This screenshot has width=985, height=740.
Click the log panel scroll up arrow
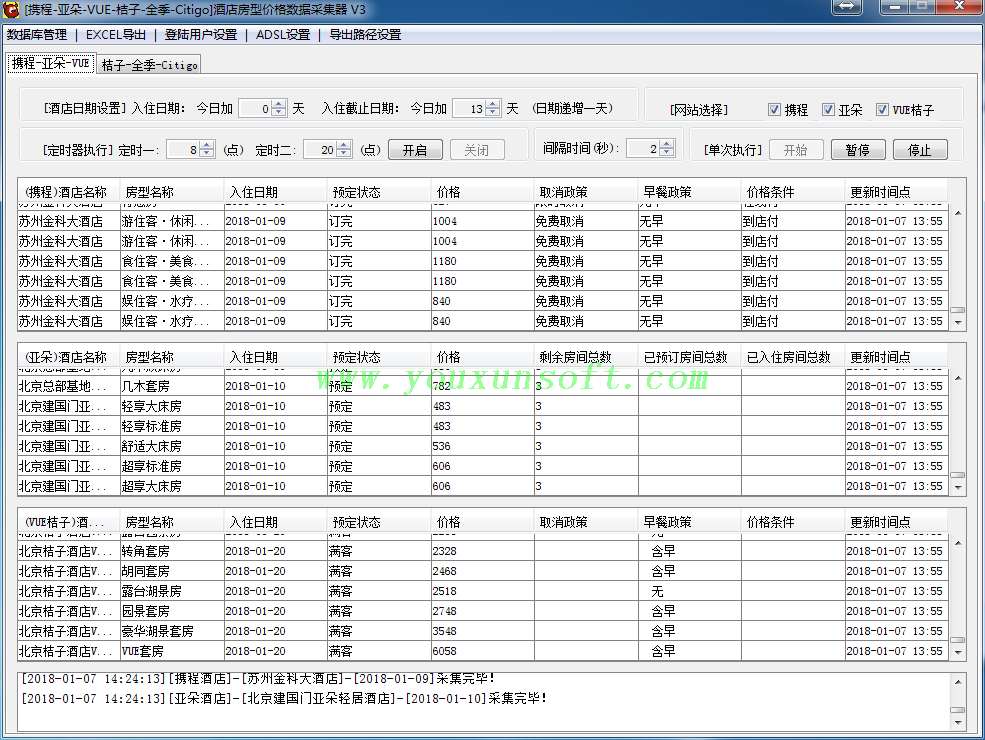tap(958, 682)
